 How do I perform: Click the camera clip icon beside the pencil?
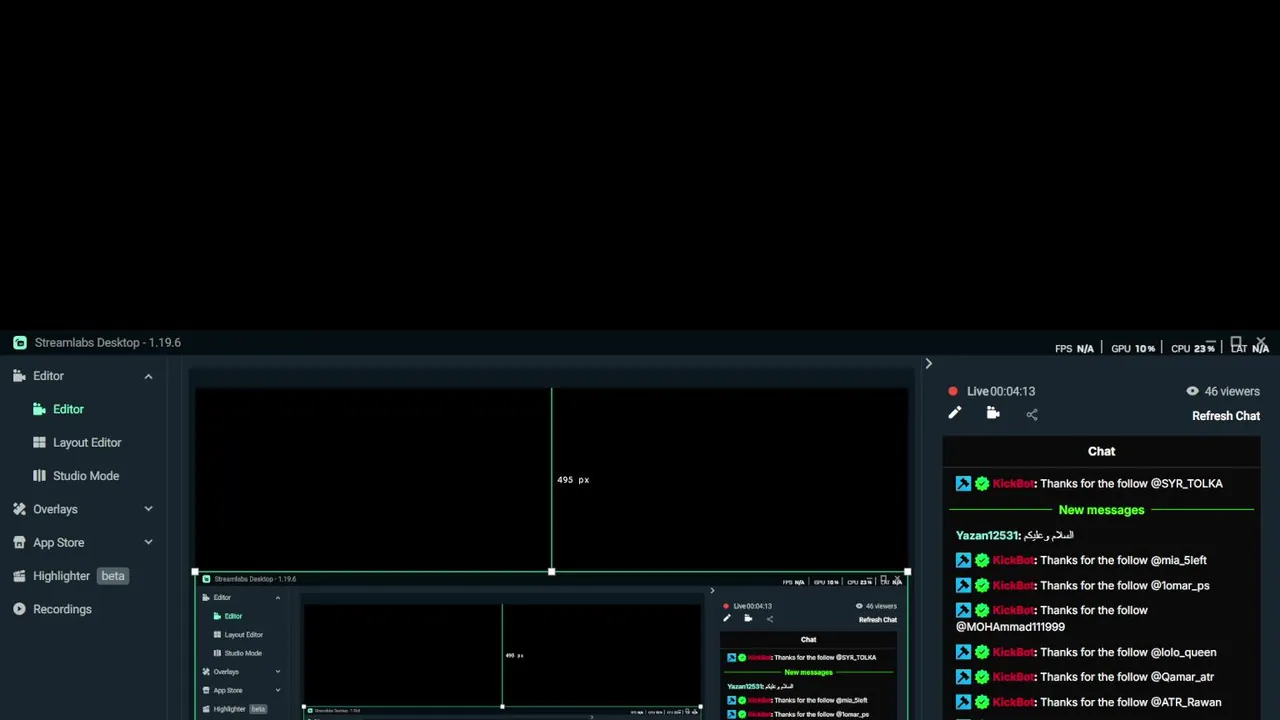coord(993,413)
